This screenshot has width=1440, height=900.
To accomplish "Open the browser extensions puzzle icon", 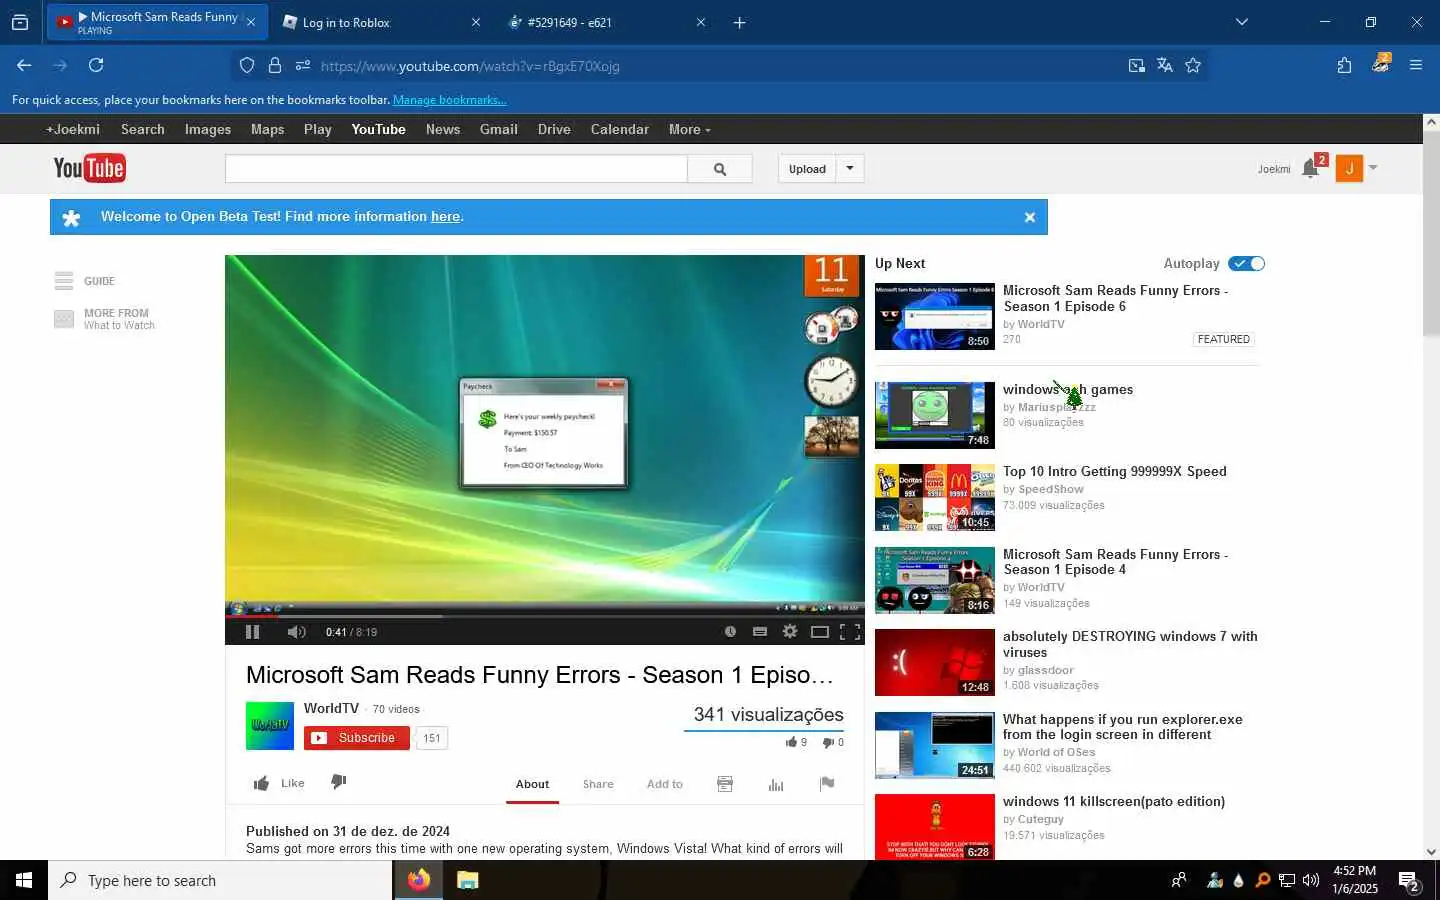I will [x=1344, y=65].
